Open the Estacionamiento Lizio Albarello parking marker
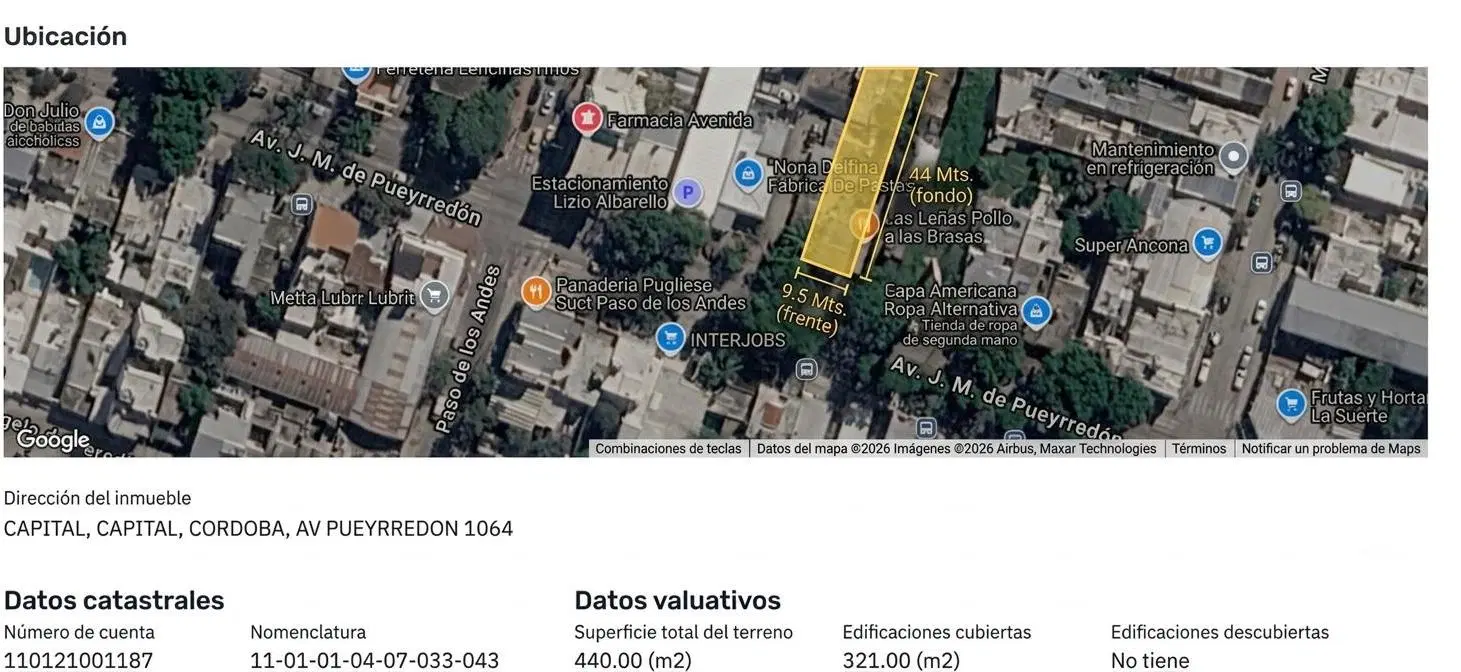1461x672 pixels. coord(687,192)
